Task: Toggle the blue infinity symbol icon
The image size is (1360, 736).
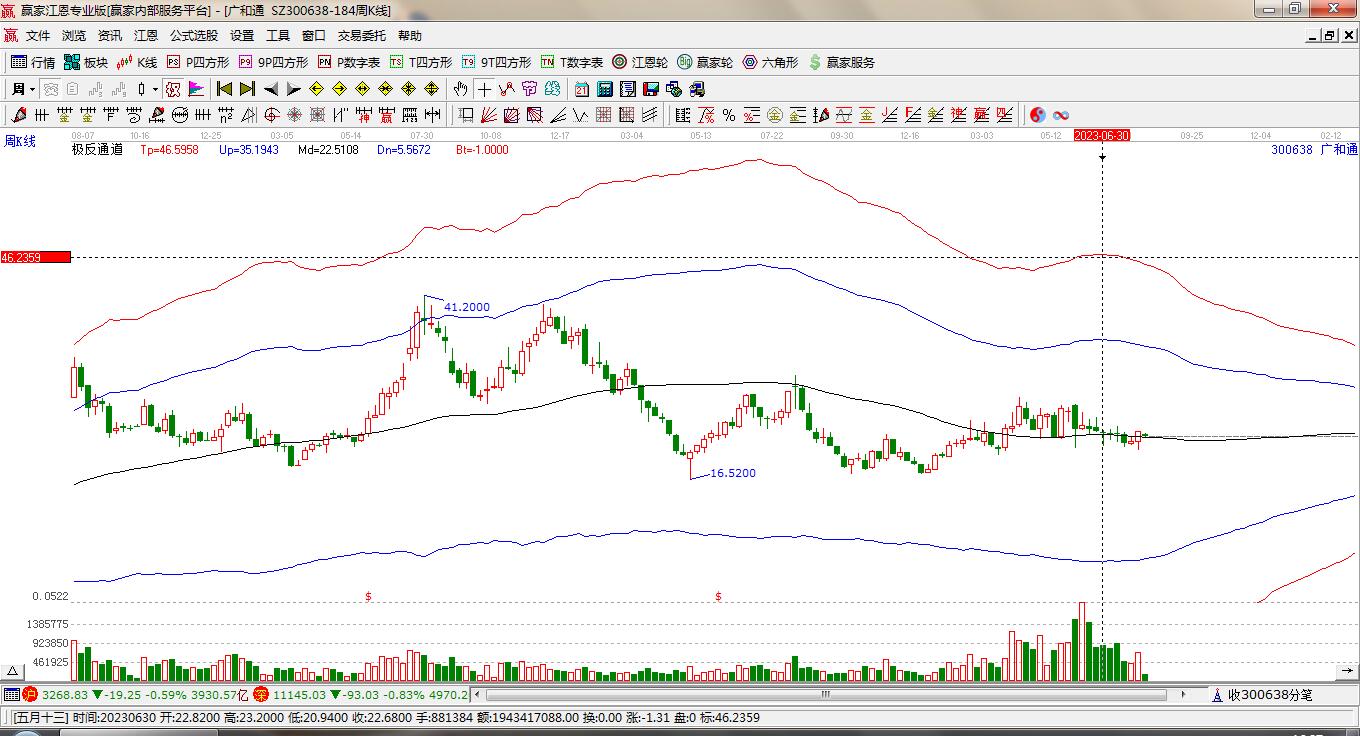Action: pyautogui.click(x=1061, y=115)
